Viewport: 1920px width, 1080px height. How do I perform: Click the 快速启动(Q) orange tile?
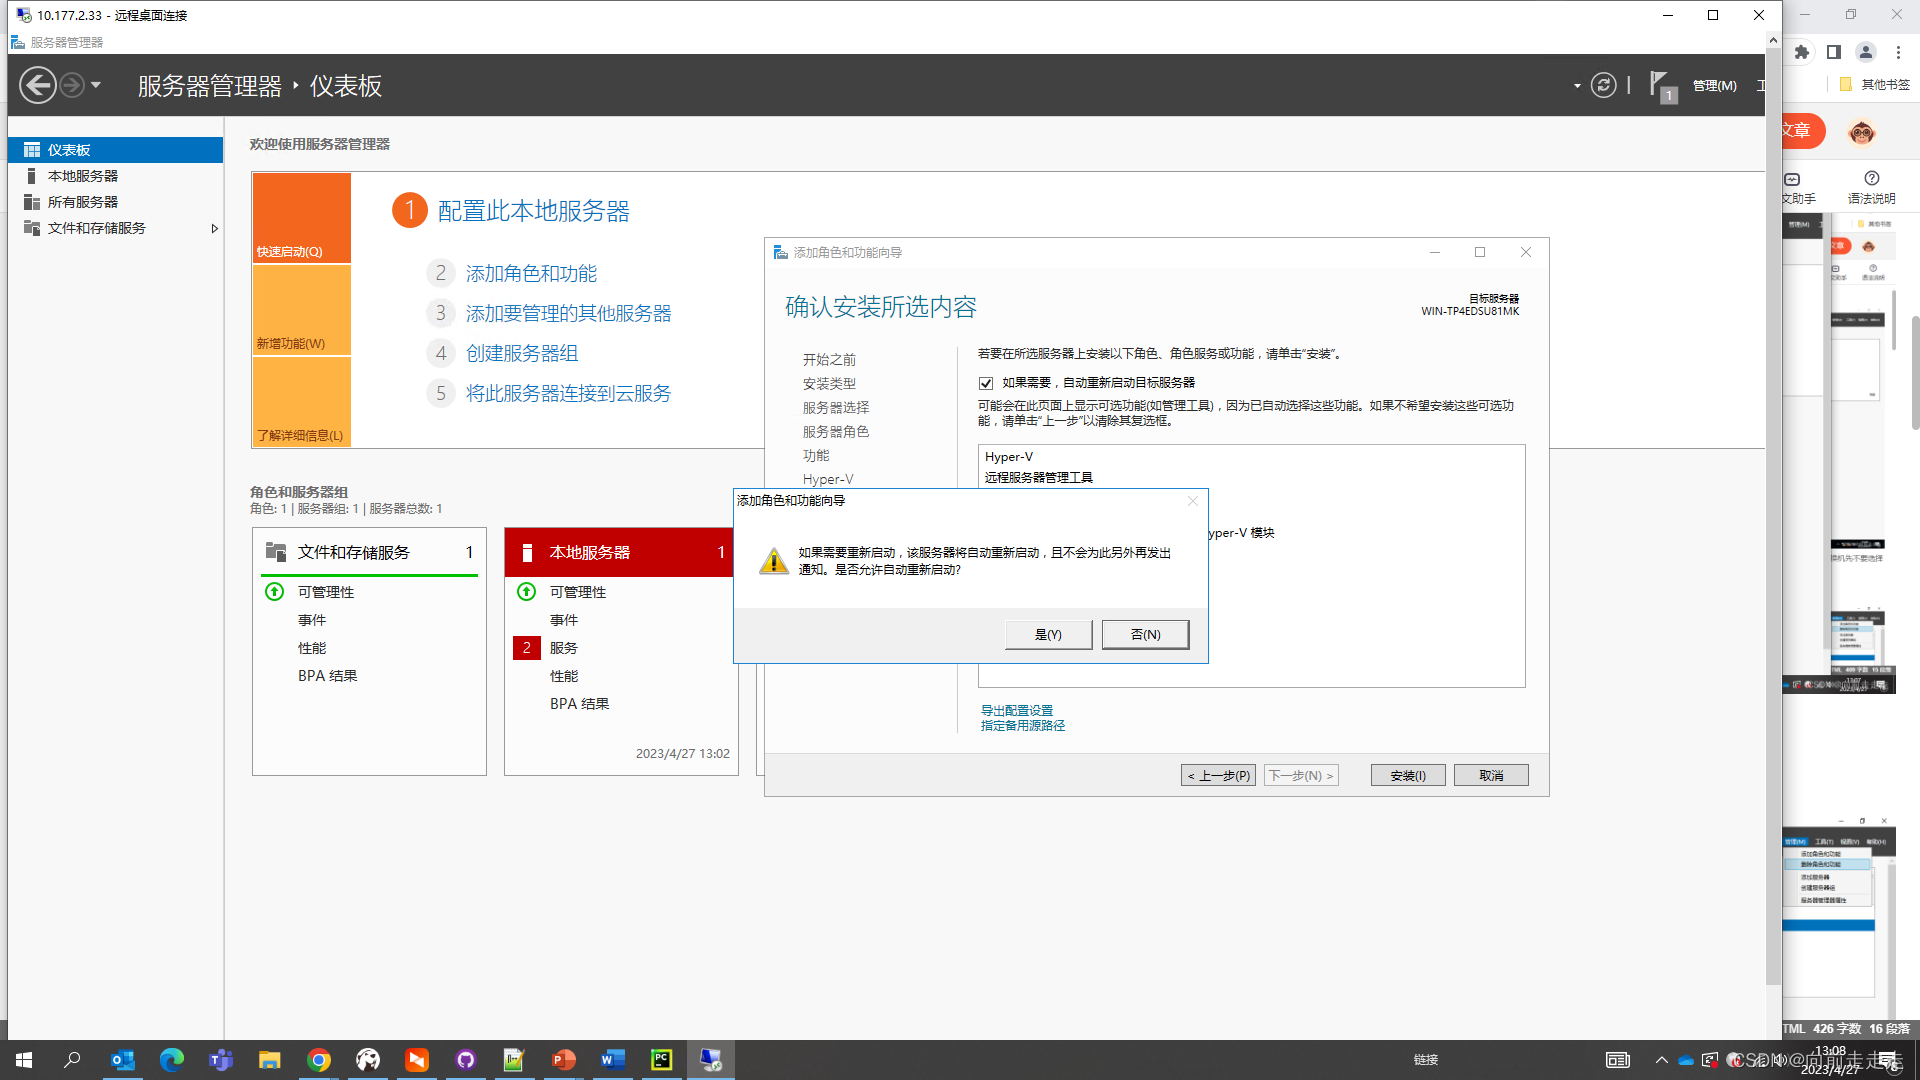click(301, 217)
